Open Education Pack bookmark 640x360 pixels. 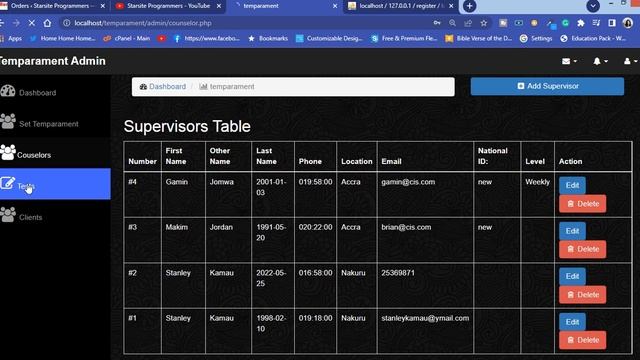tap(593, 38)
